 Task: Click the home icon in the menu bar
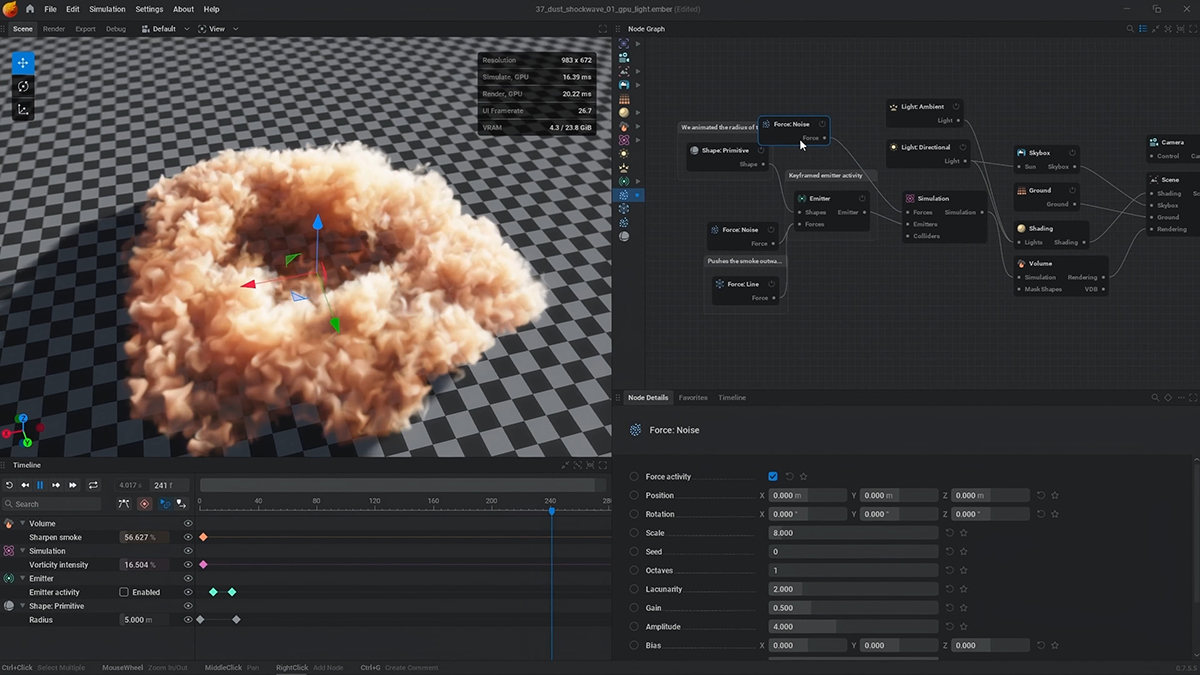[x=29, y=9]
